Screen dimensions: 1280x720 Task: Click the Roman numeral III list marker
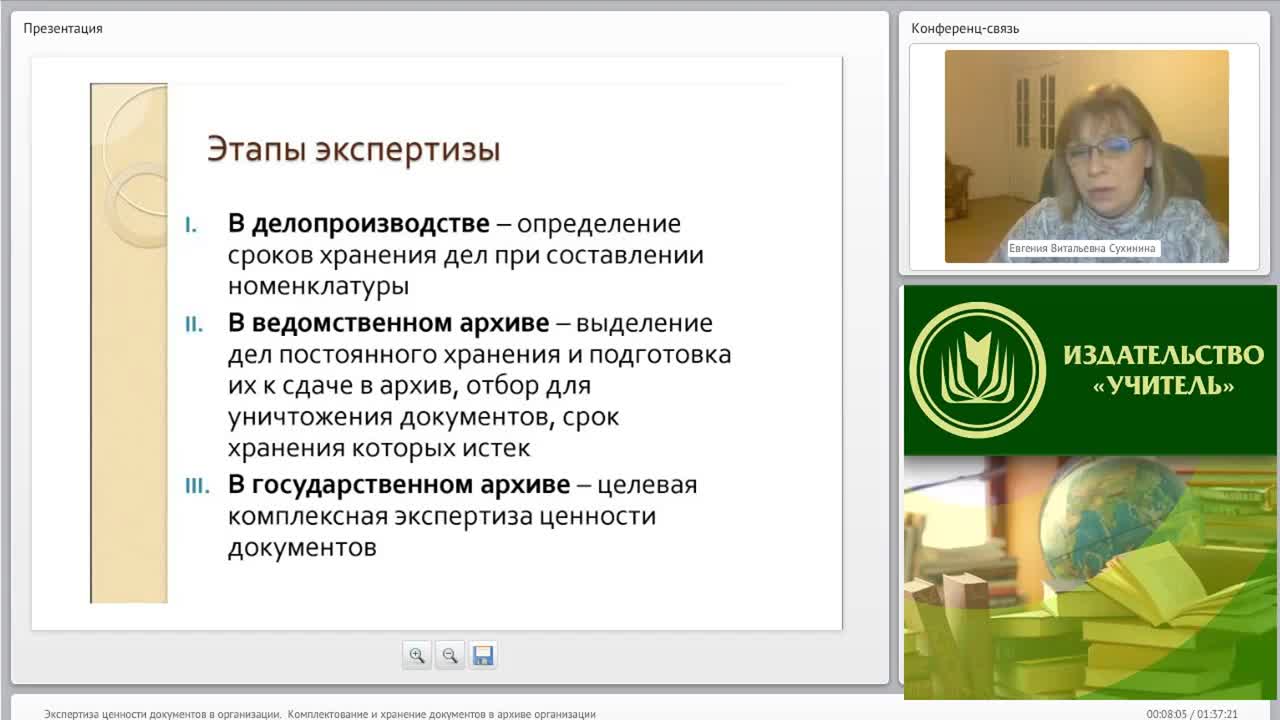click(197, 486)
